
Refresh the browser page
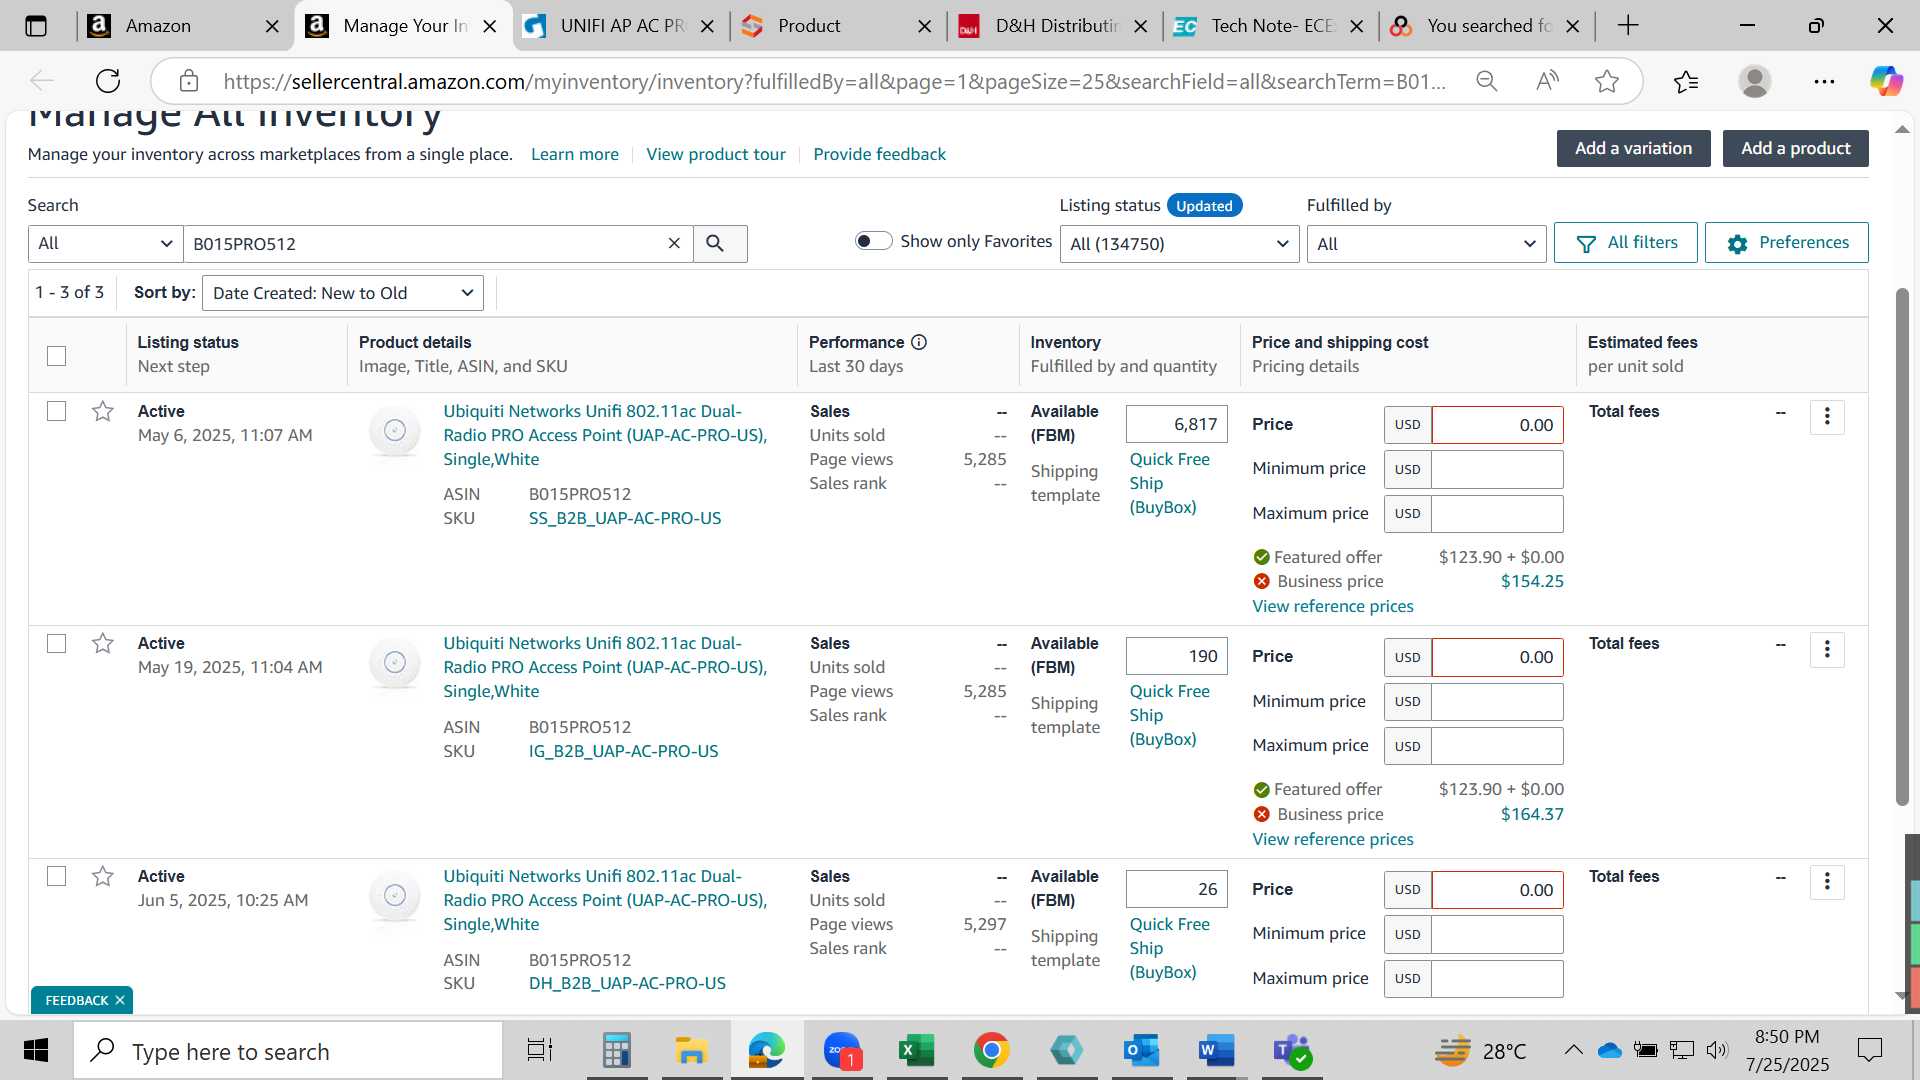(108, 81)
